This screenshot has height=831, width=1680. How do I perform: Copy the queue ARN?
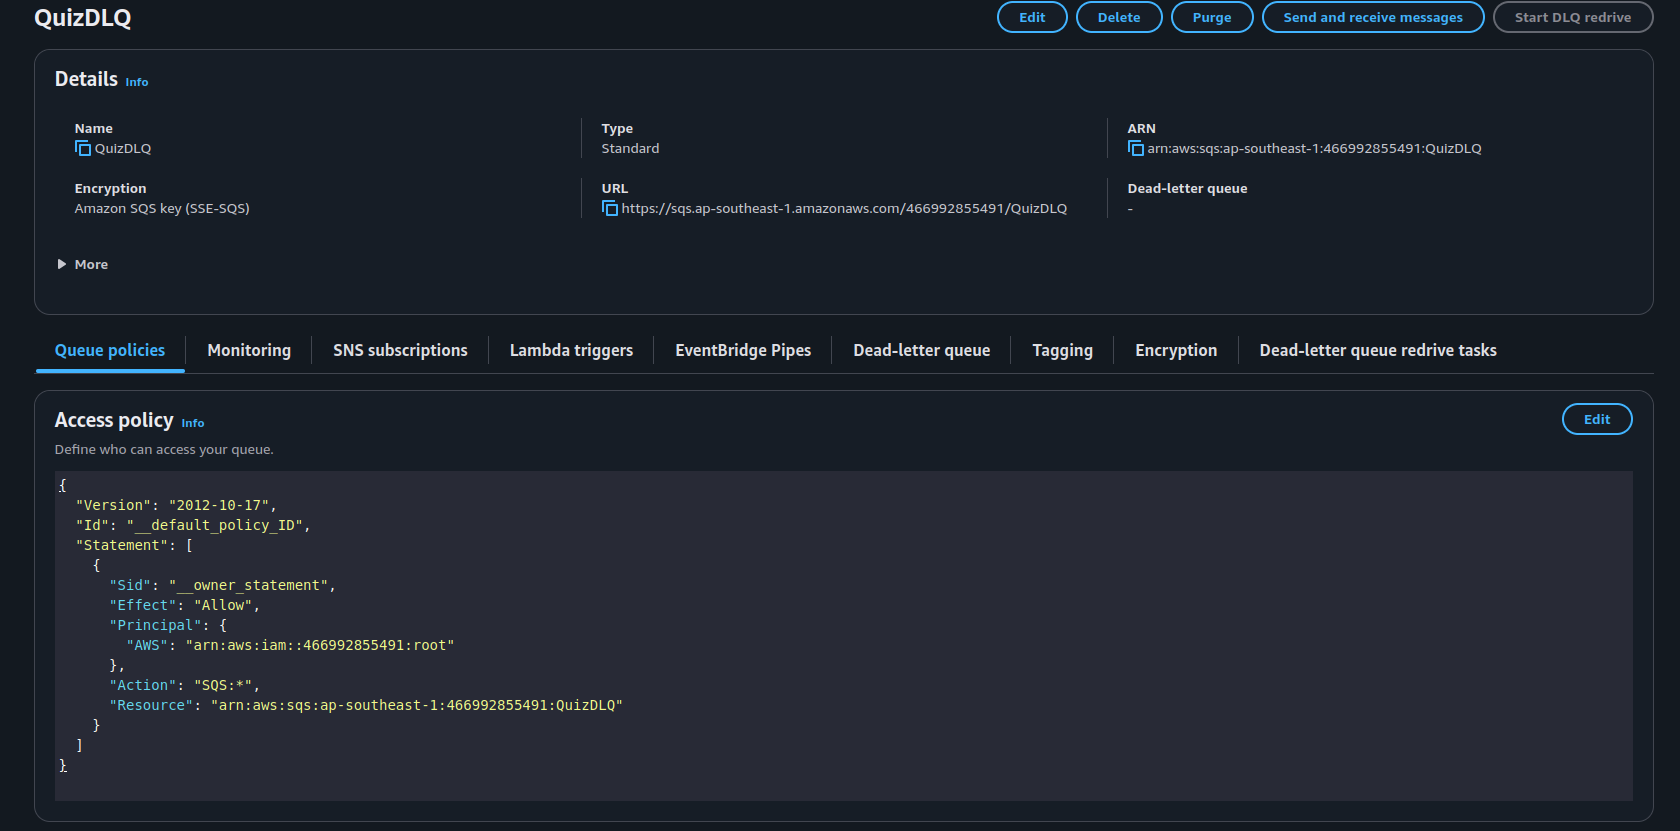click(x=1135, y=149)
